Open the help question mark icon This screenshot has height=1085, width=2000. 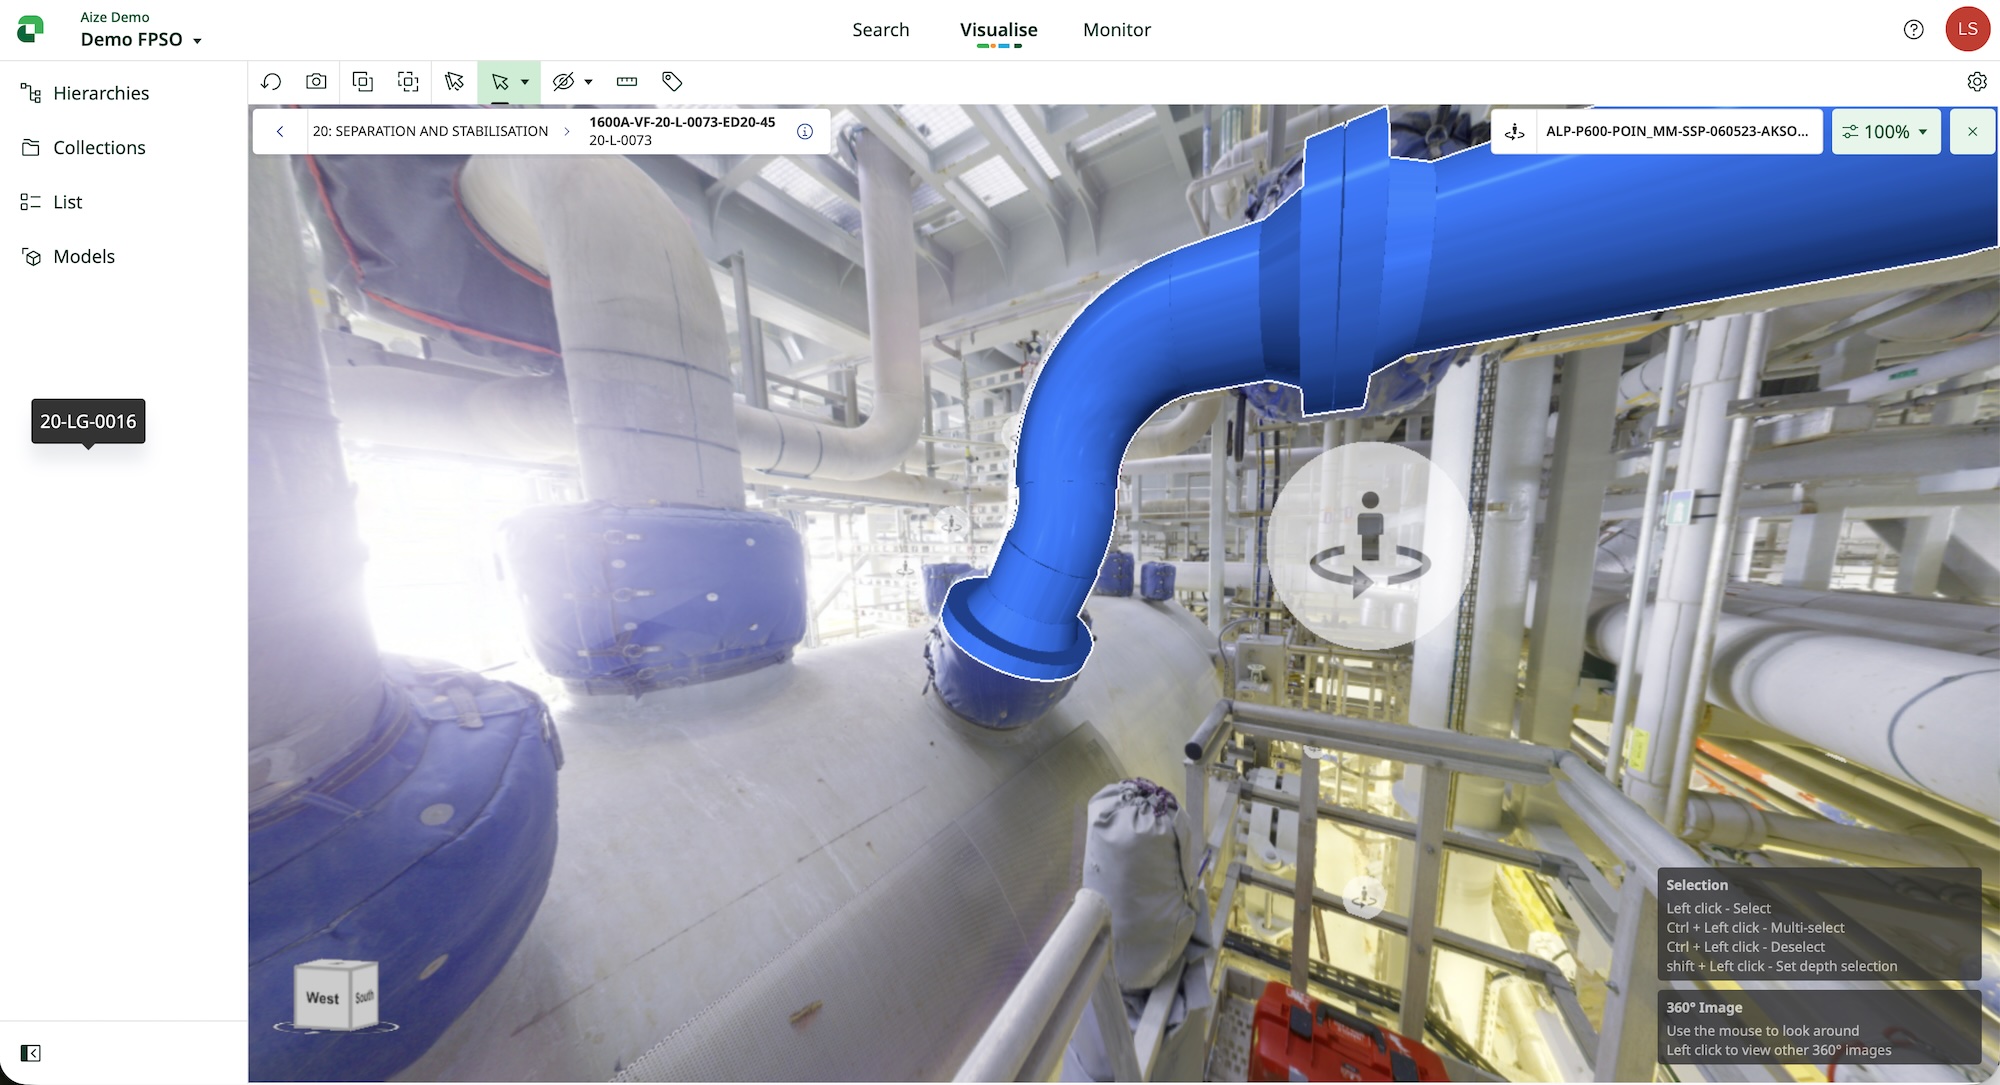(1913, 29)
